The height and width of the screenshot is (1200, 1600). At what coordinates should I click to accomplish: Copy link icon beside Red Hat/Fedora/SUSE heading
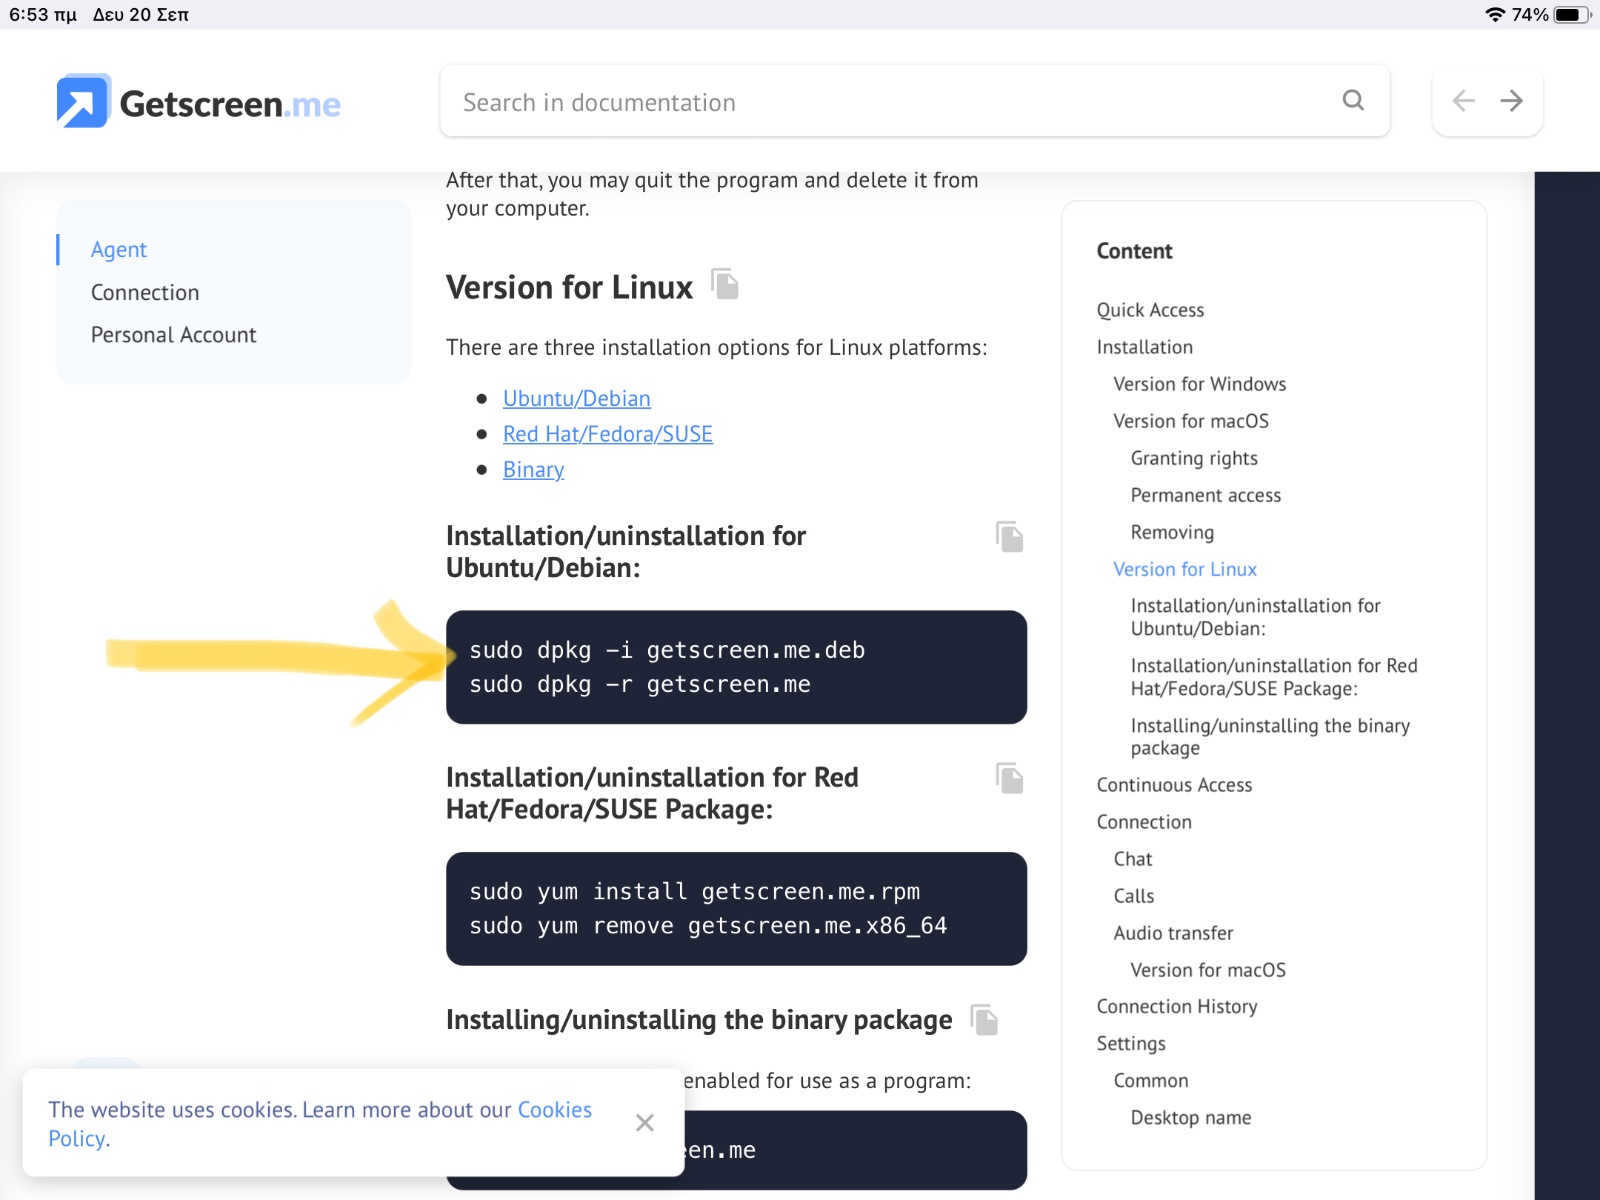(1010, 778)
